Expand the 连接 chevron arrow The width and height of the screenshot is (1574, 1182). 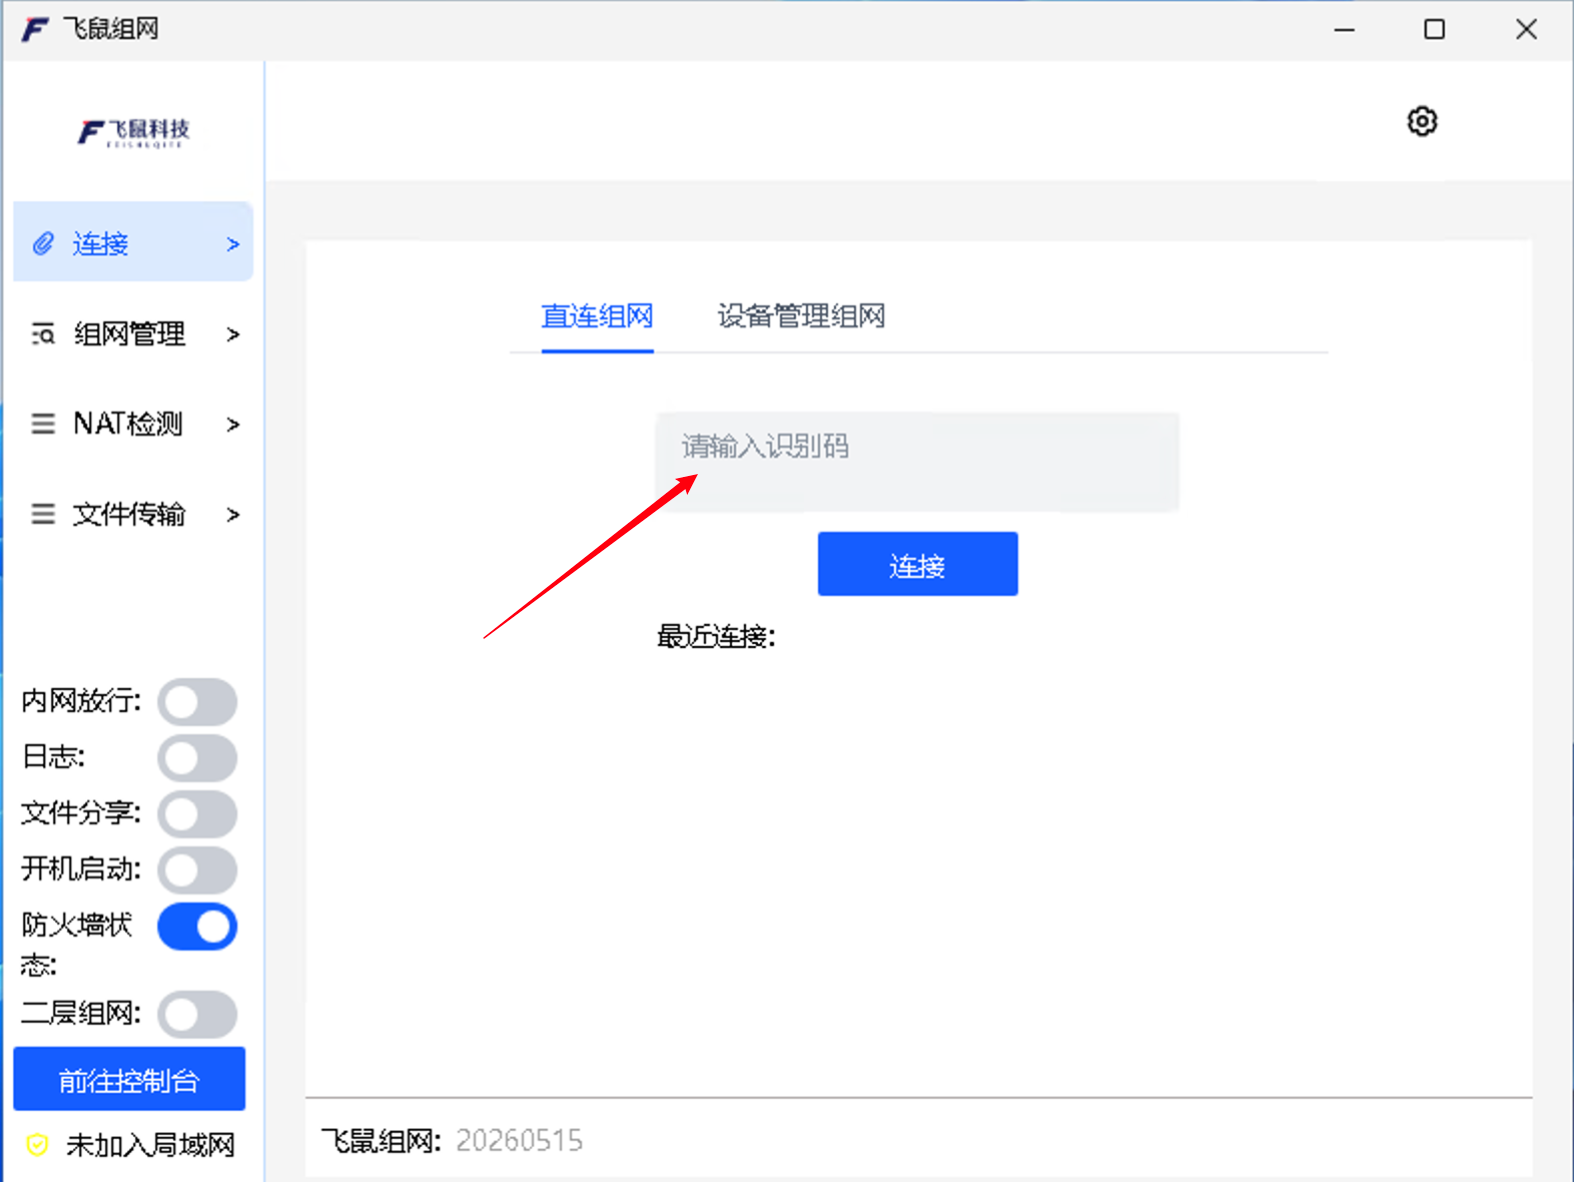(x=233, y=244)
